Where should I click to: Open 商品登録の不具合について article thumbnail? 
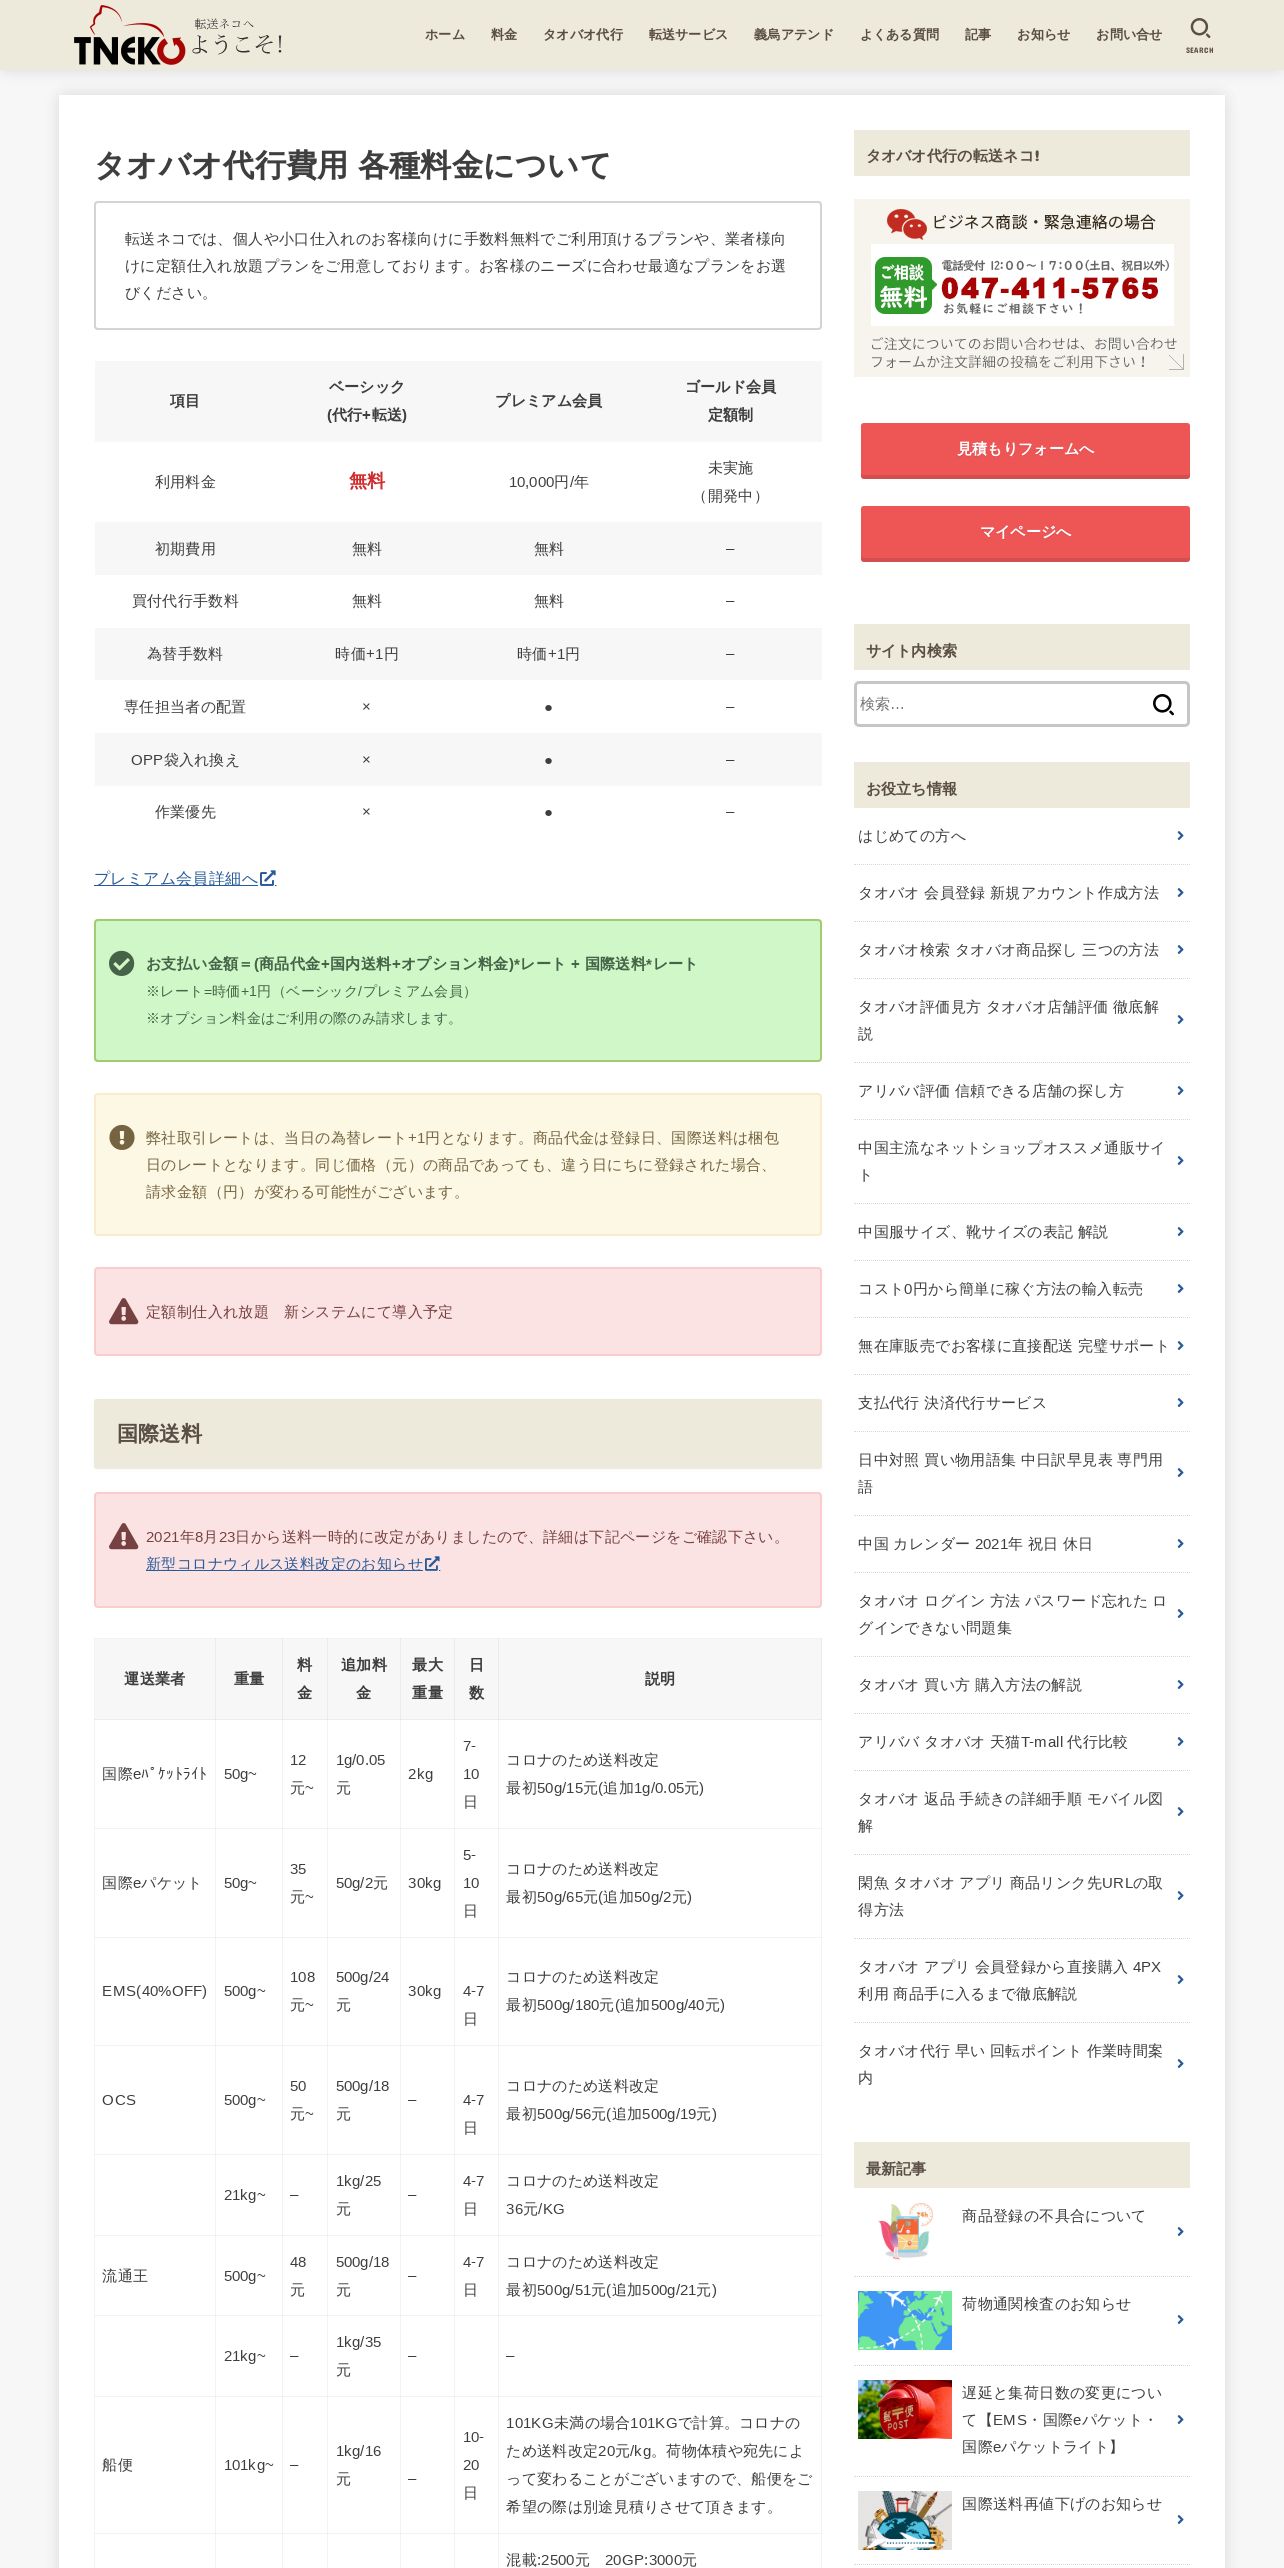tap(904, 2232)
